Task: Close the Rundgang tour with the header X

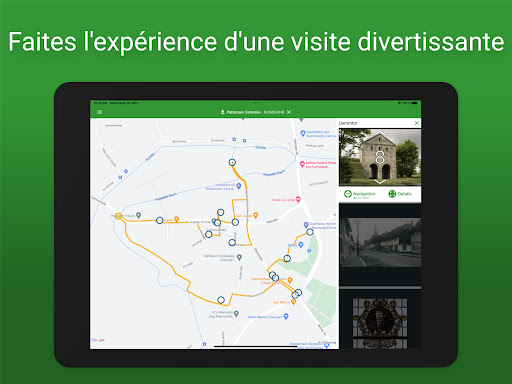Action: point(289,112)
